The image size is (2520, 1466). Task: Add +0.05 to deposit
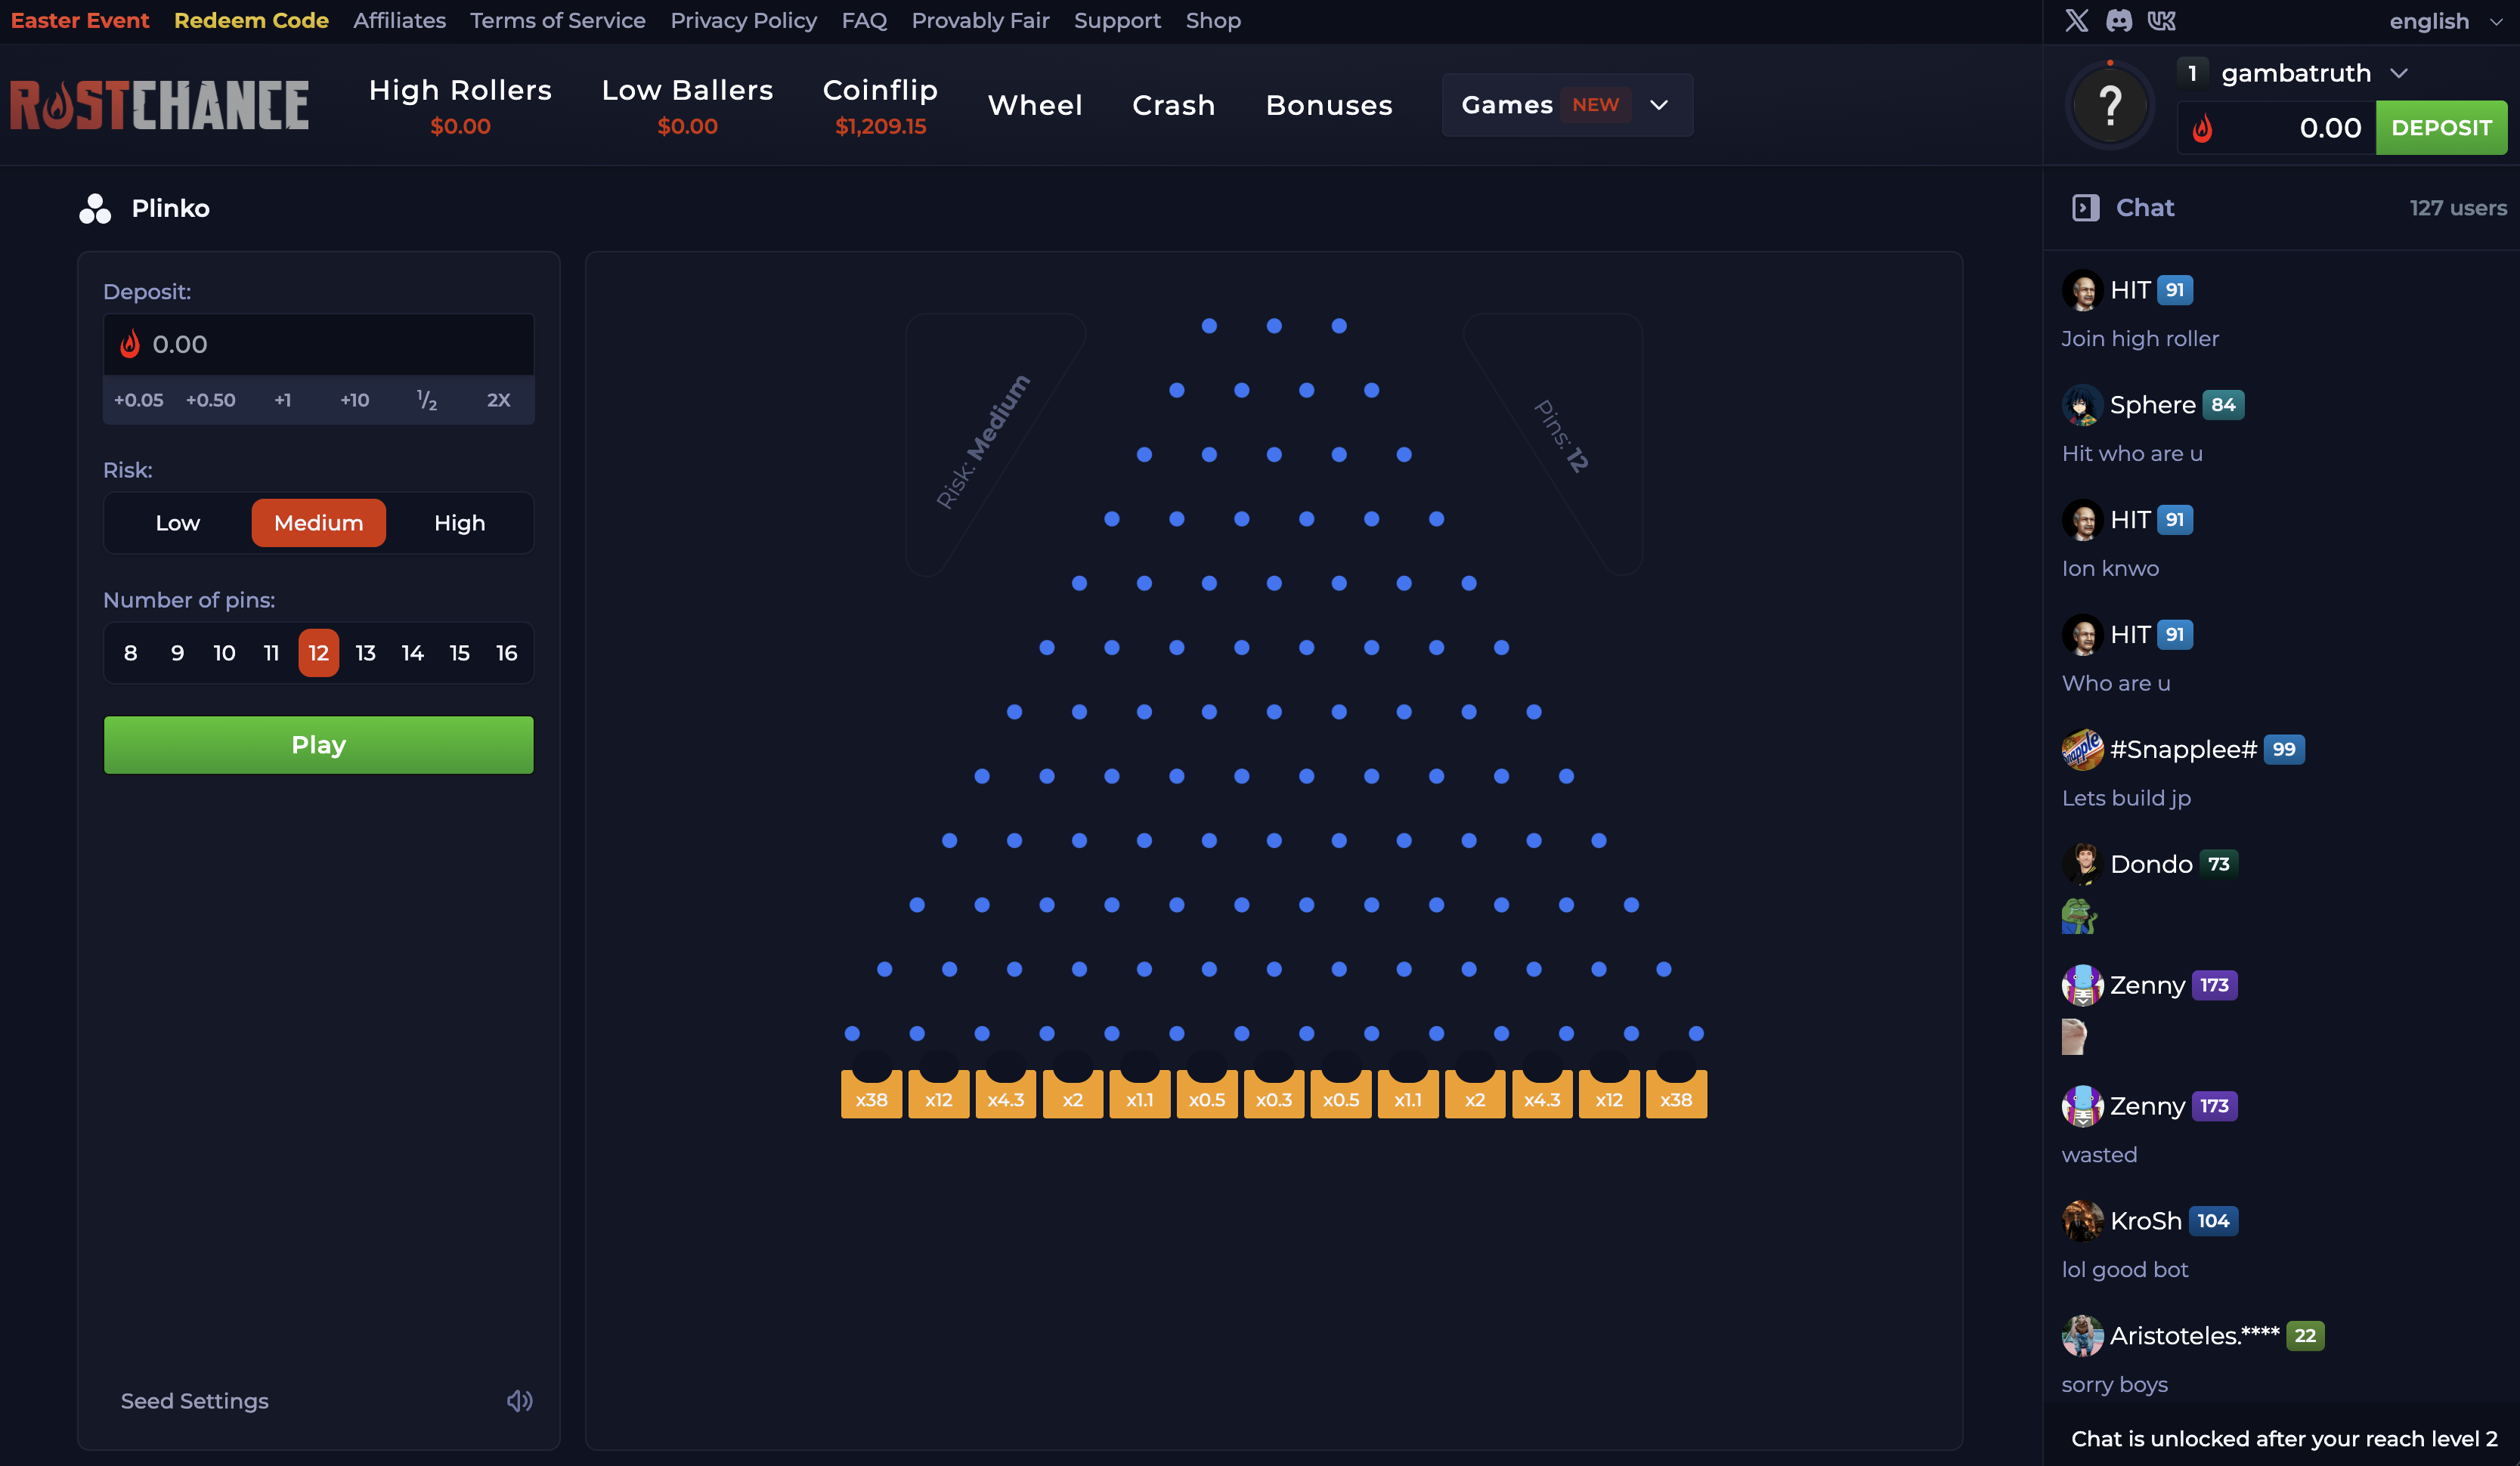point(138,400)
